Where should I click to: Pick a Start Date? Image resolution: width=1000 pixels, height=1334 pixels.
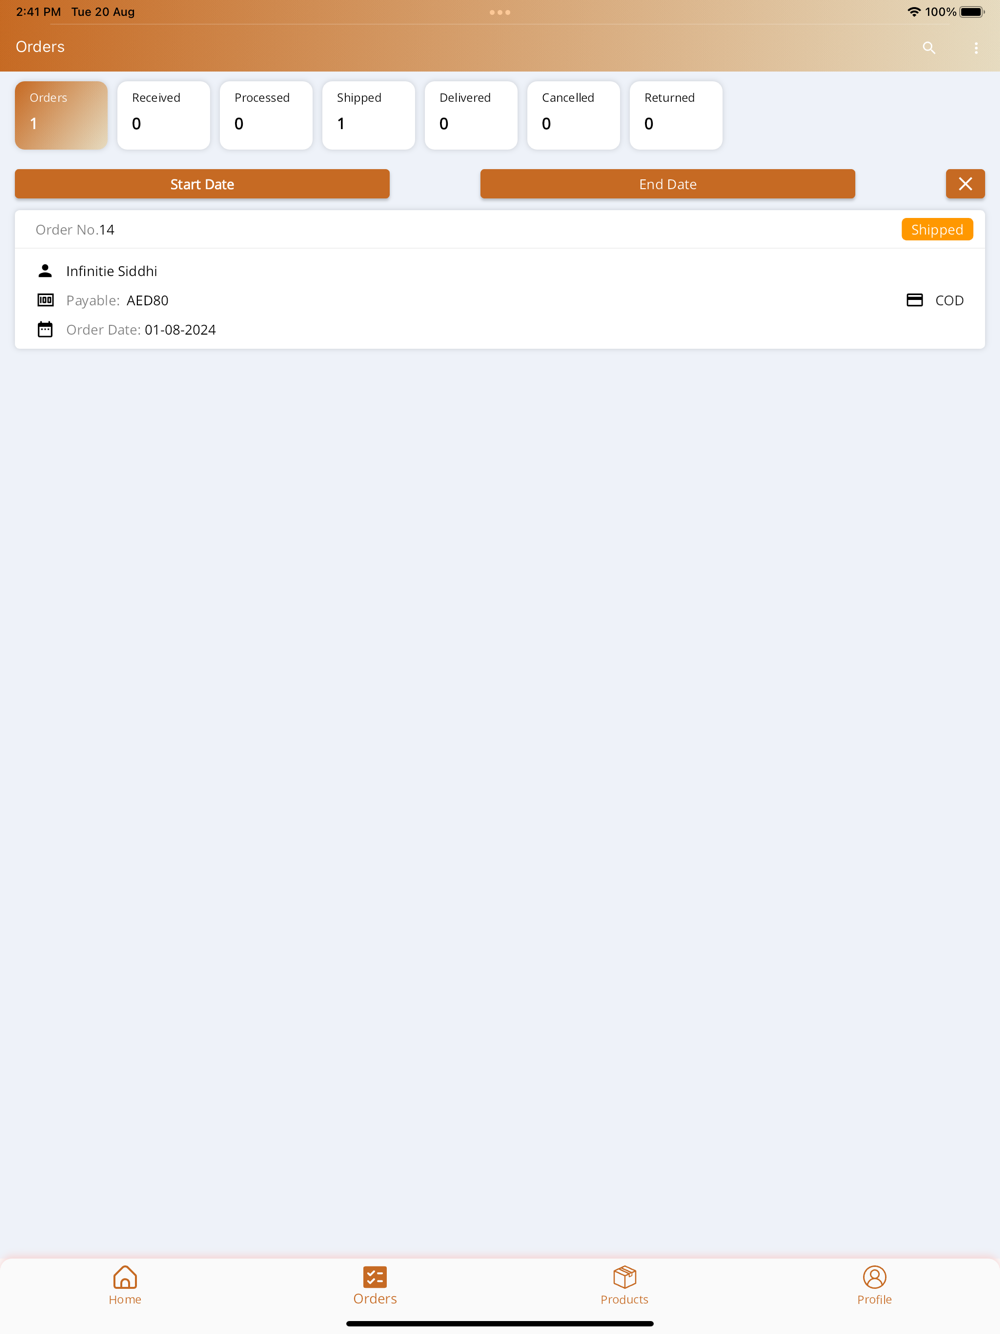[x=202, y=184]
